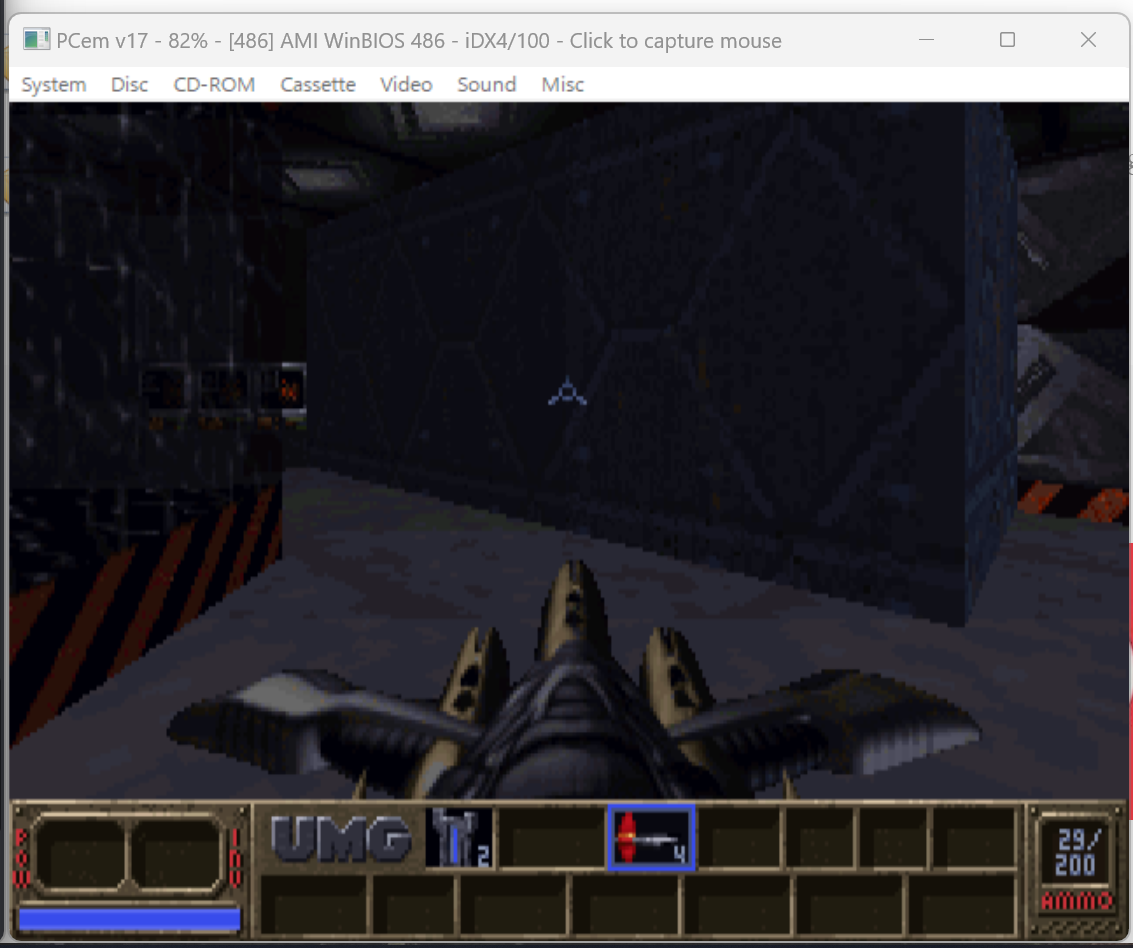Click the triangular crosshair in game view
Viewport: 1133px width, 948px height.
click(x=567, y=391)
